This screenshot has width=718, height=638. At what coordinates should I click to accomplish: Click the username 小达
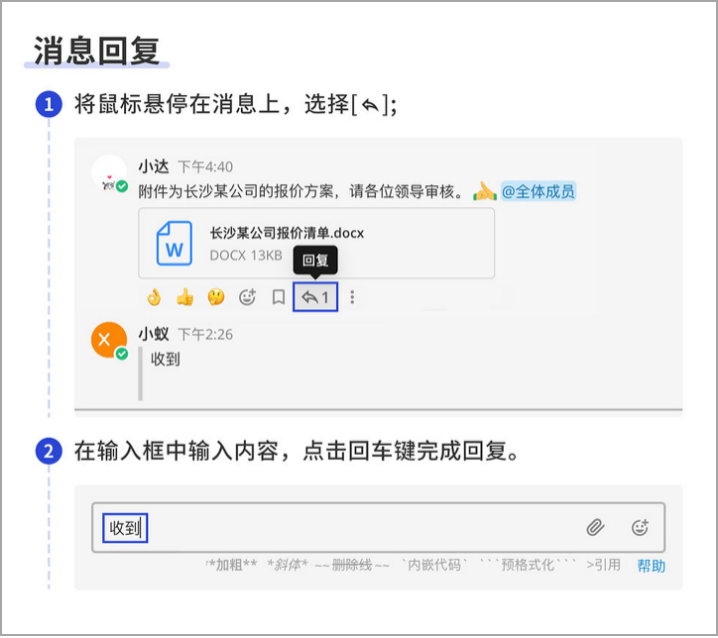point(154,167)
